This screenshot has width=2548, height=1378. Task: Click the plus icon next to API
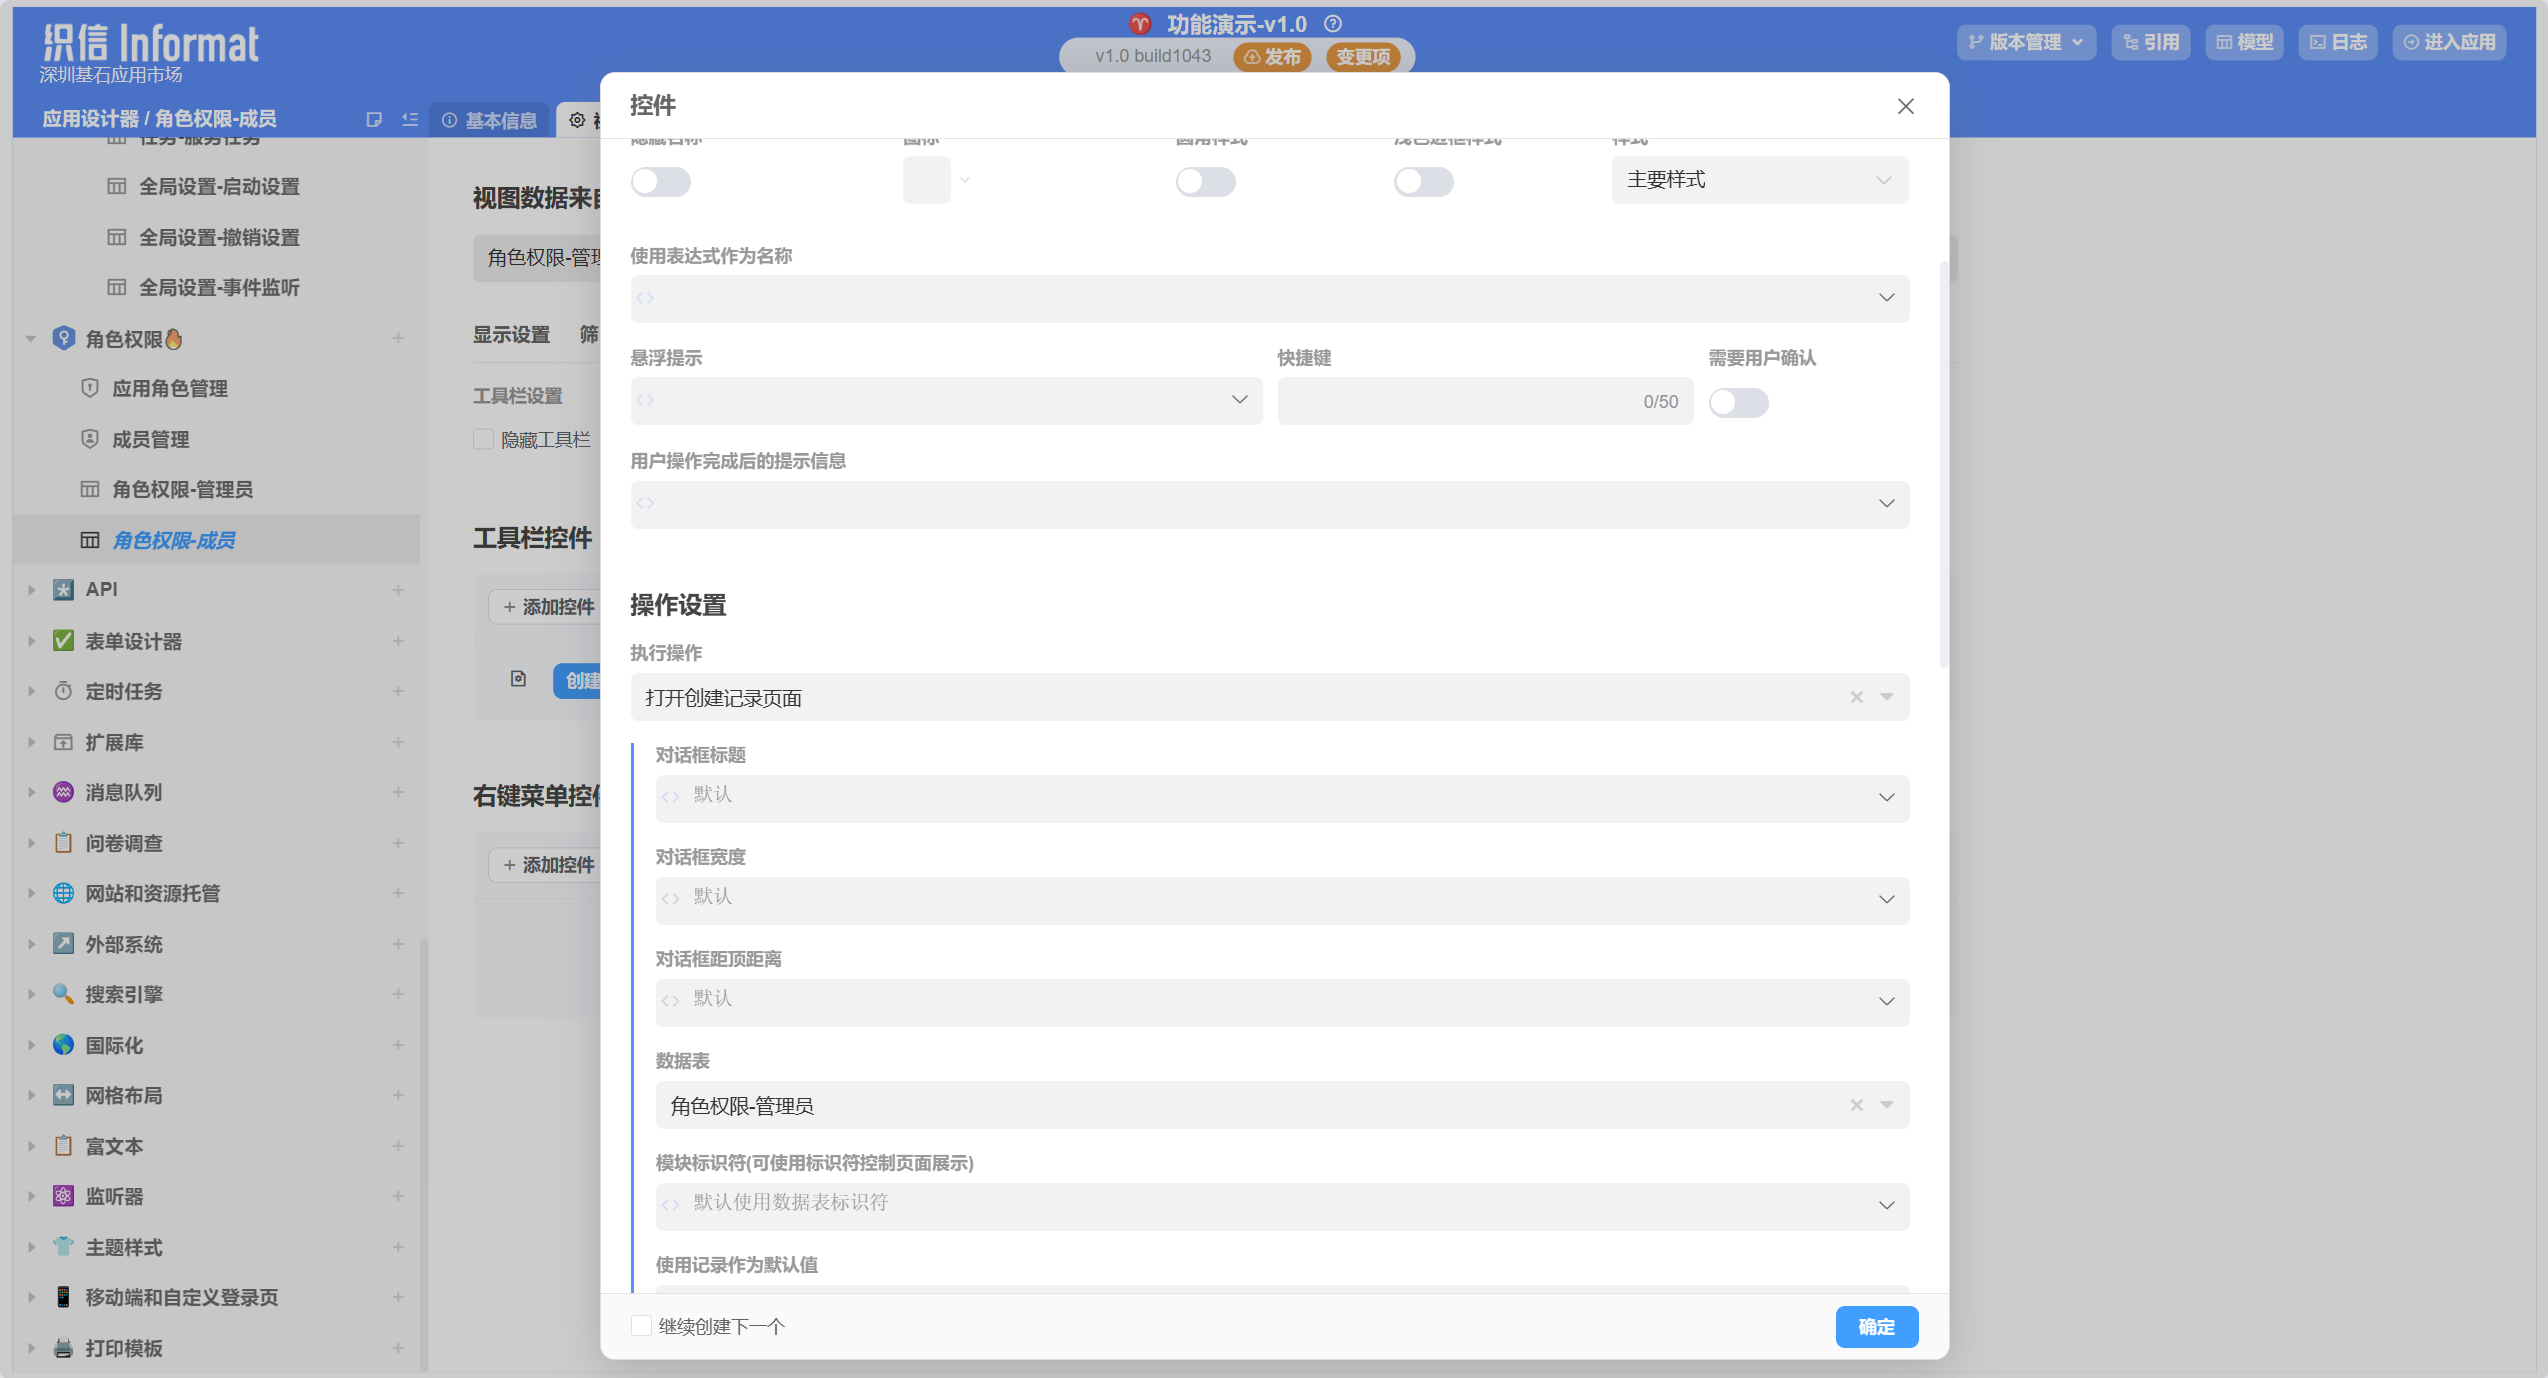(x=398, y=590)
